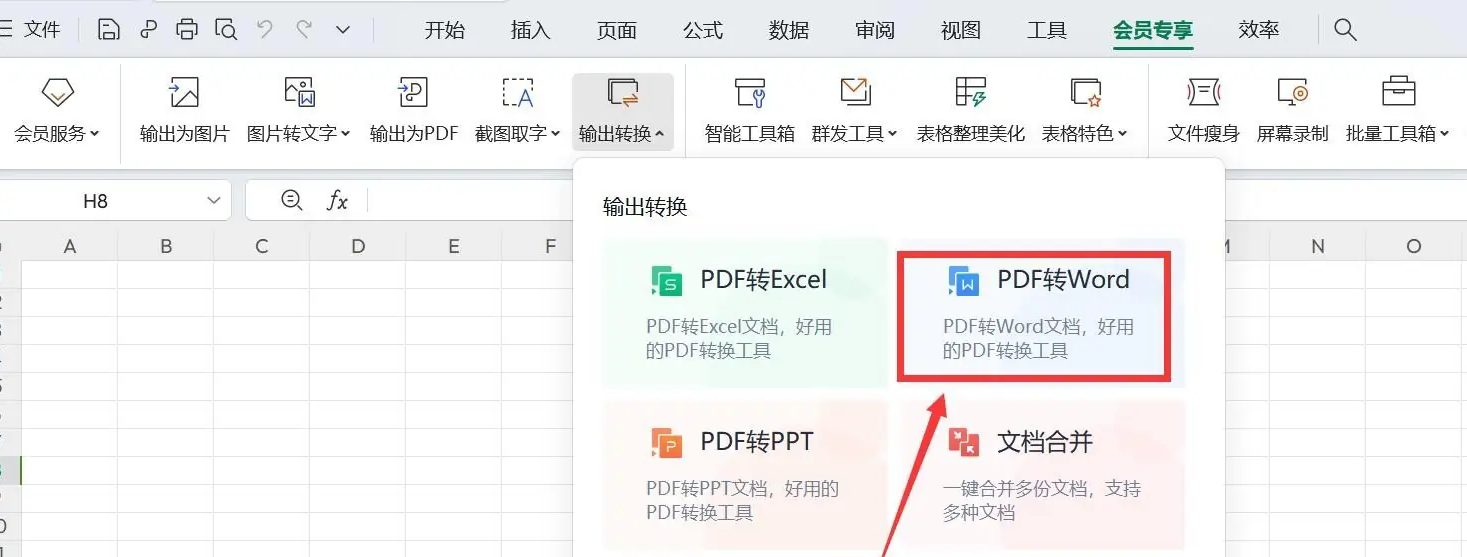Click the Print Preview icon
Image resolution: width=1467 pixels, height=557 pixels.
coord(226,29)
